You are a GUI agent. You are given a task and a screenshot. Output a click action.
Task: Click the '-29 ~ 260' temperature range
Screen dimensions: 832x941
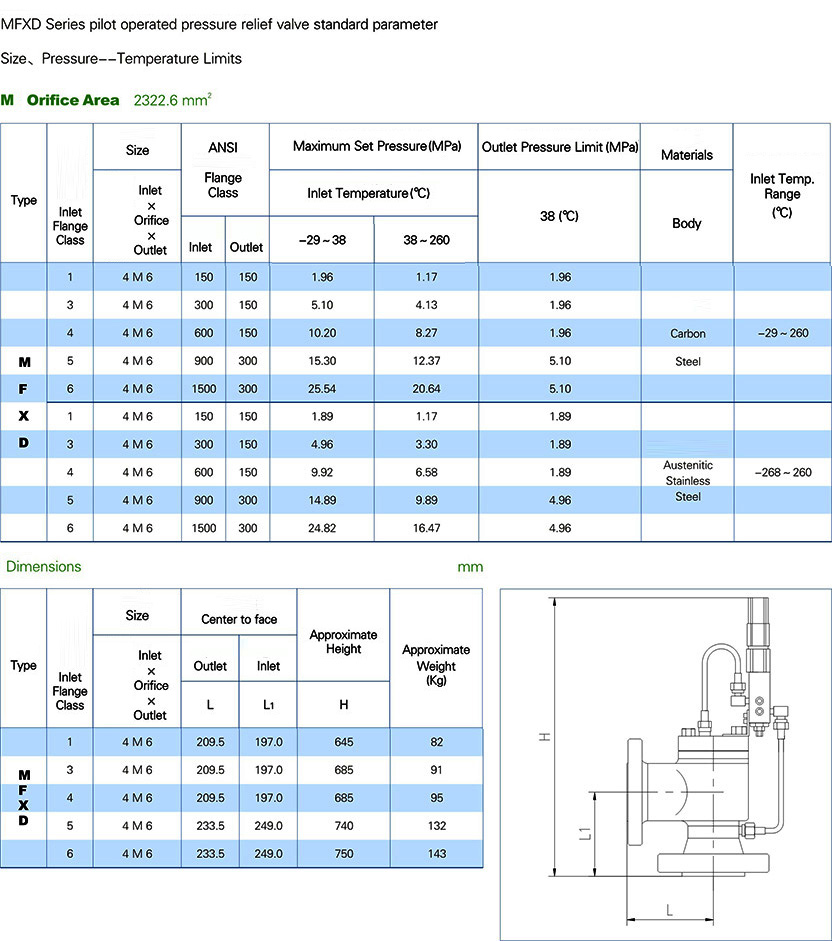(783, 333)
